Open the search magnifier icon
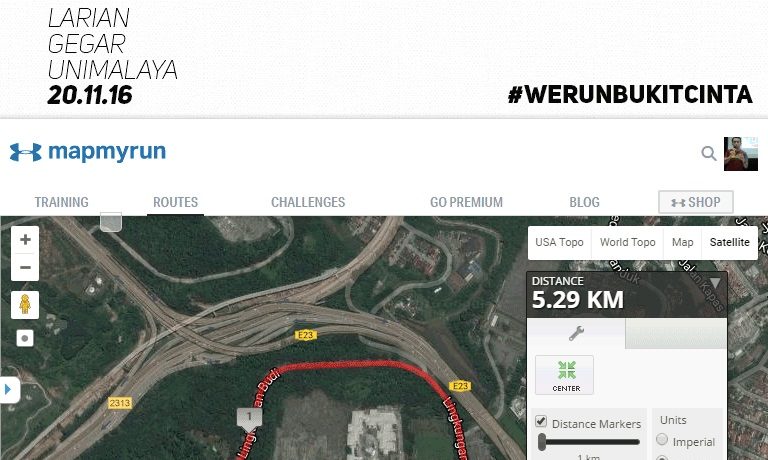This screenshot has height=460, width=768. [x=708, y=153]
